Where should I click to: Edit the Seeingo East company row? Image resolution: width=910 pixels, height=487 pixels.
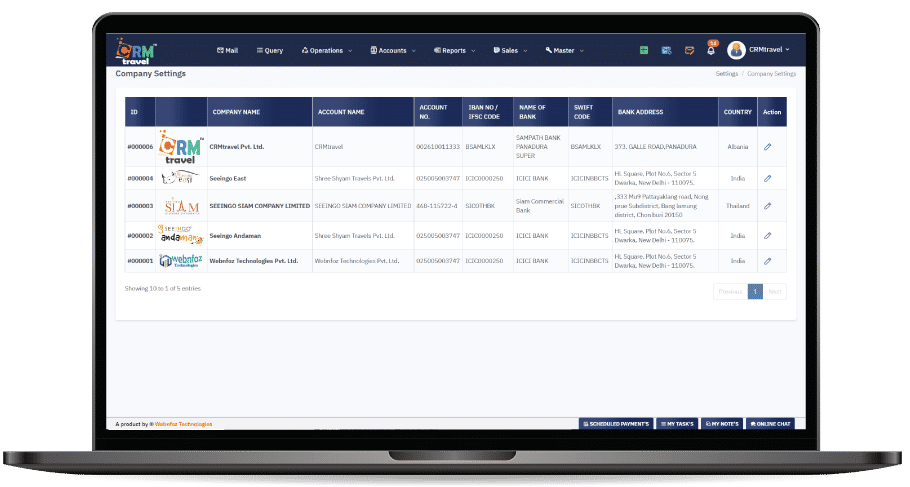coord(767,178)
